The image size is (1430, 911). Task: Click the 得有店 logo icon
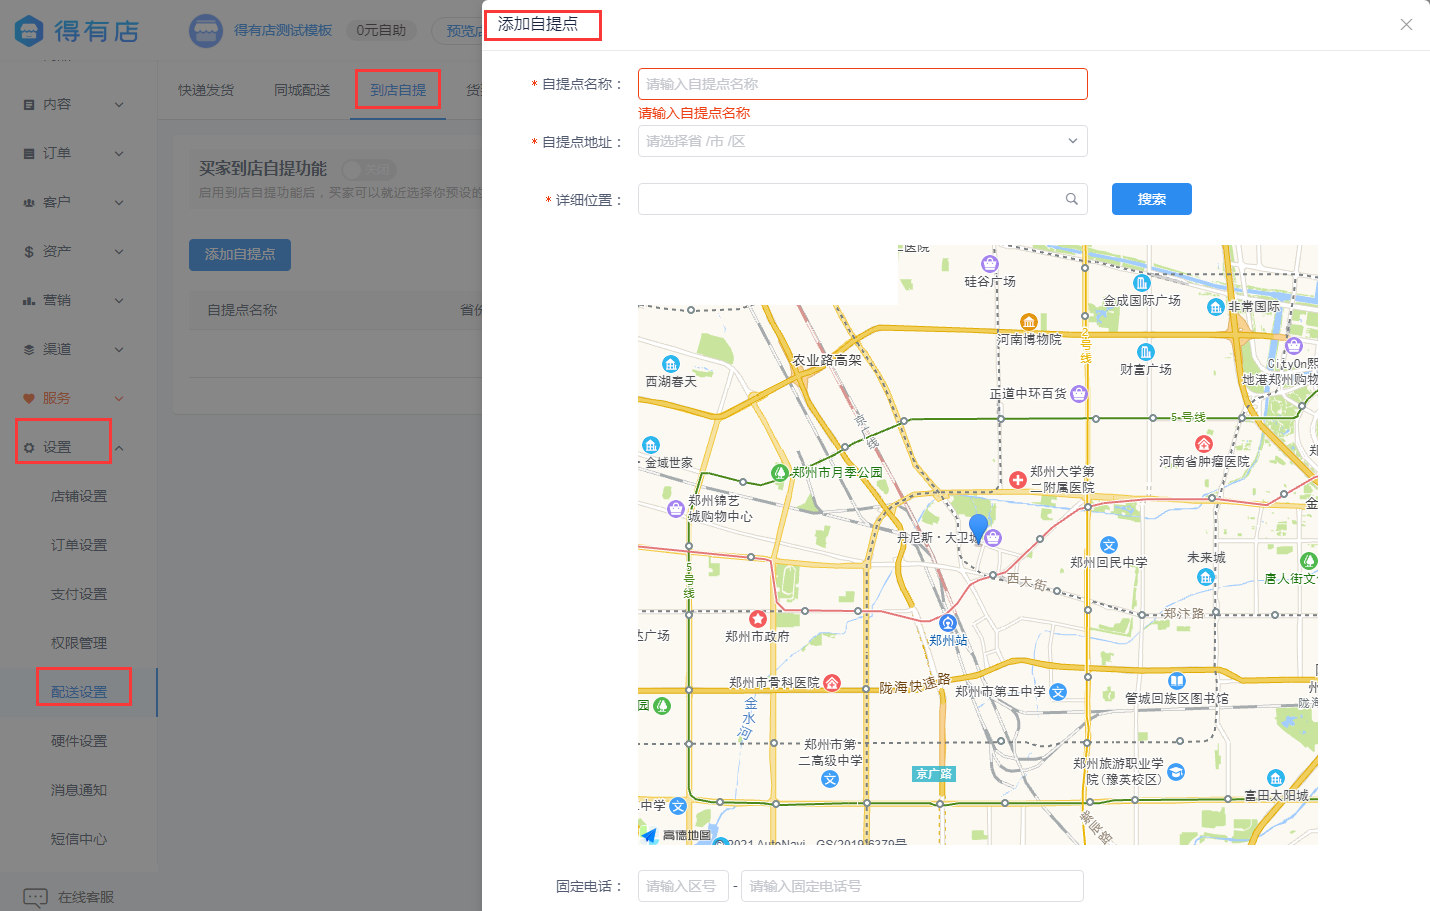(x=29, y=31)
